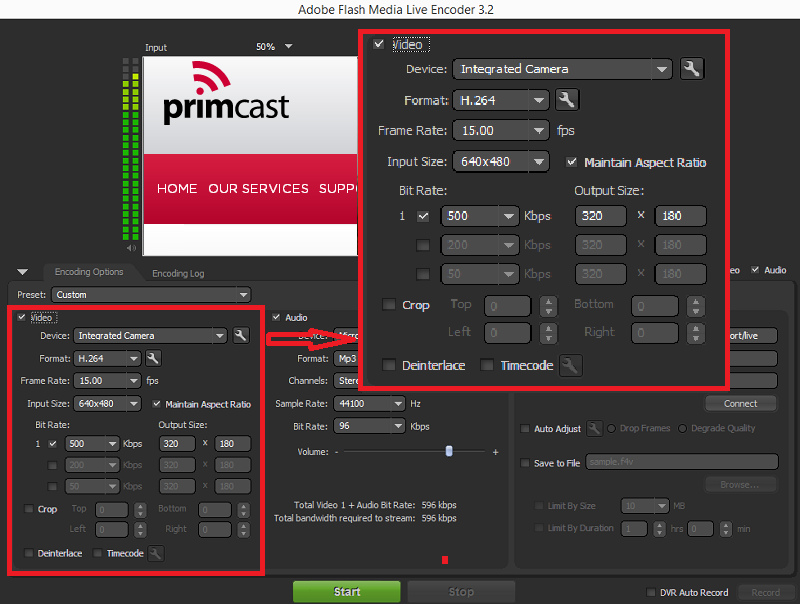Open wrench settings beside Device in lower-left Video panel
This screenshot has height=606, width=802.
(x=240, y=335)
